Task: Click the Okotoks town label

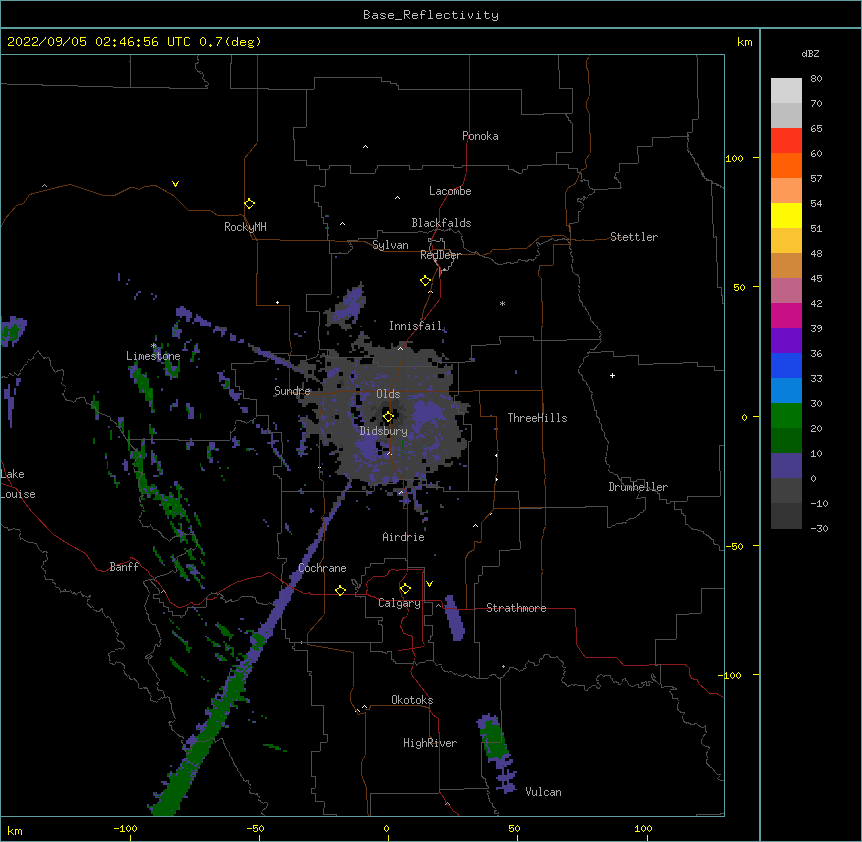Action: coord(412,700)
